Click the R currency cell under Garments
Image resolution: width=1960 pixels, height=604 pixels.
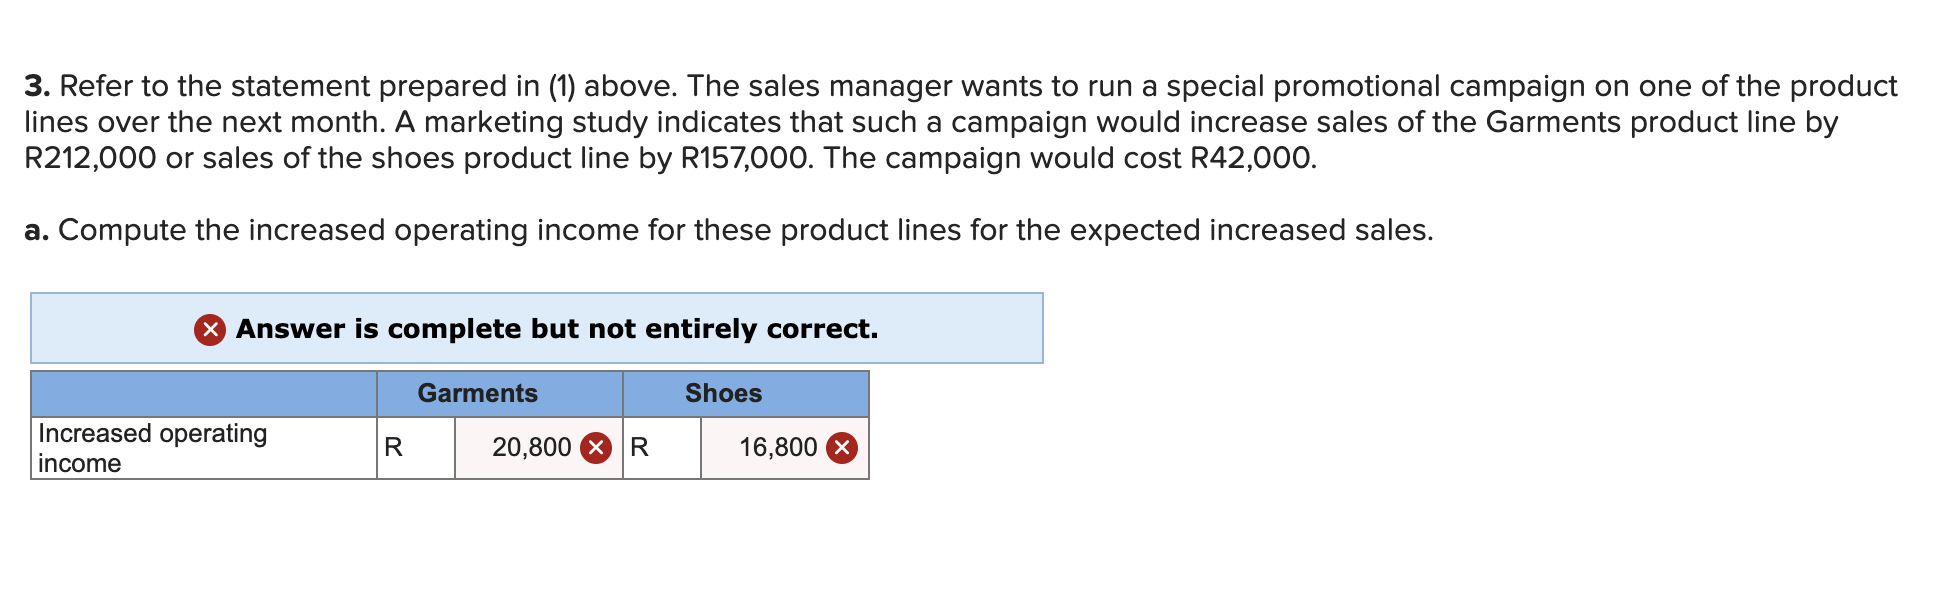(x=416, y=448)
